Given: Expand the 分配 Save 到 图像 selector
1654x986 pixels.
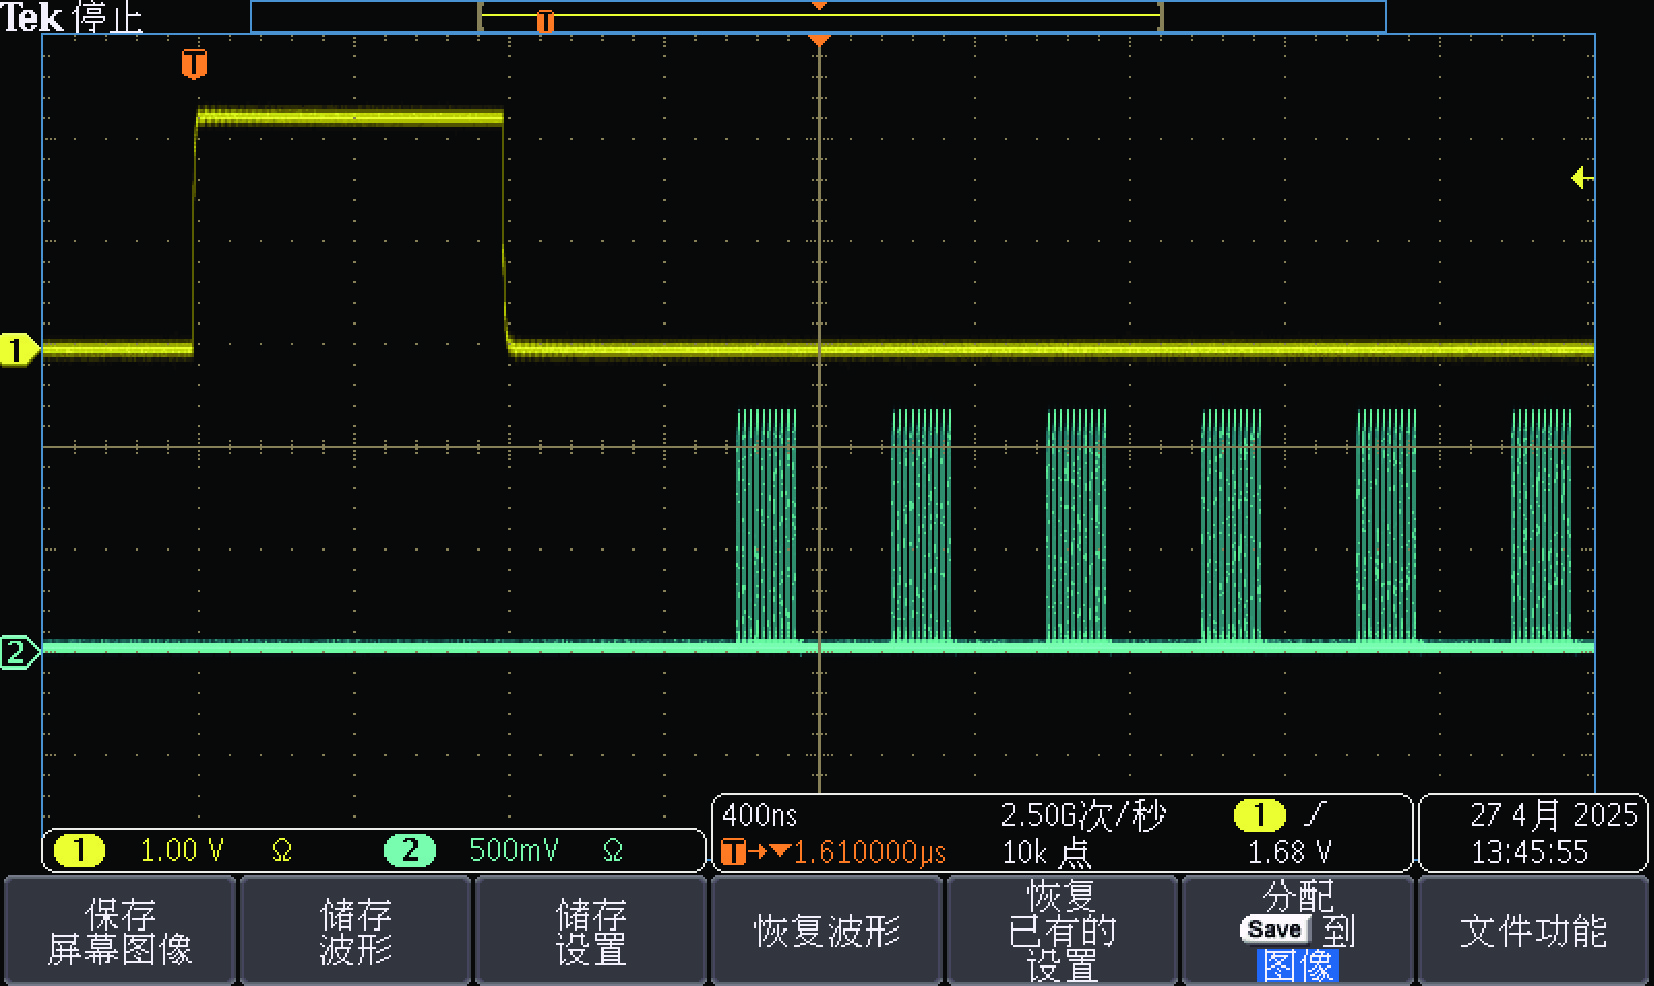Looking at the screenshot, I should (x=1297, y=931).
